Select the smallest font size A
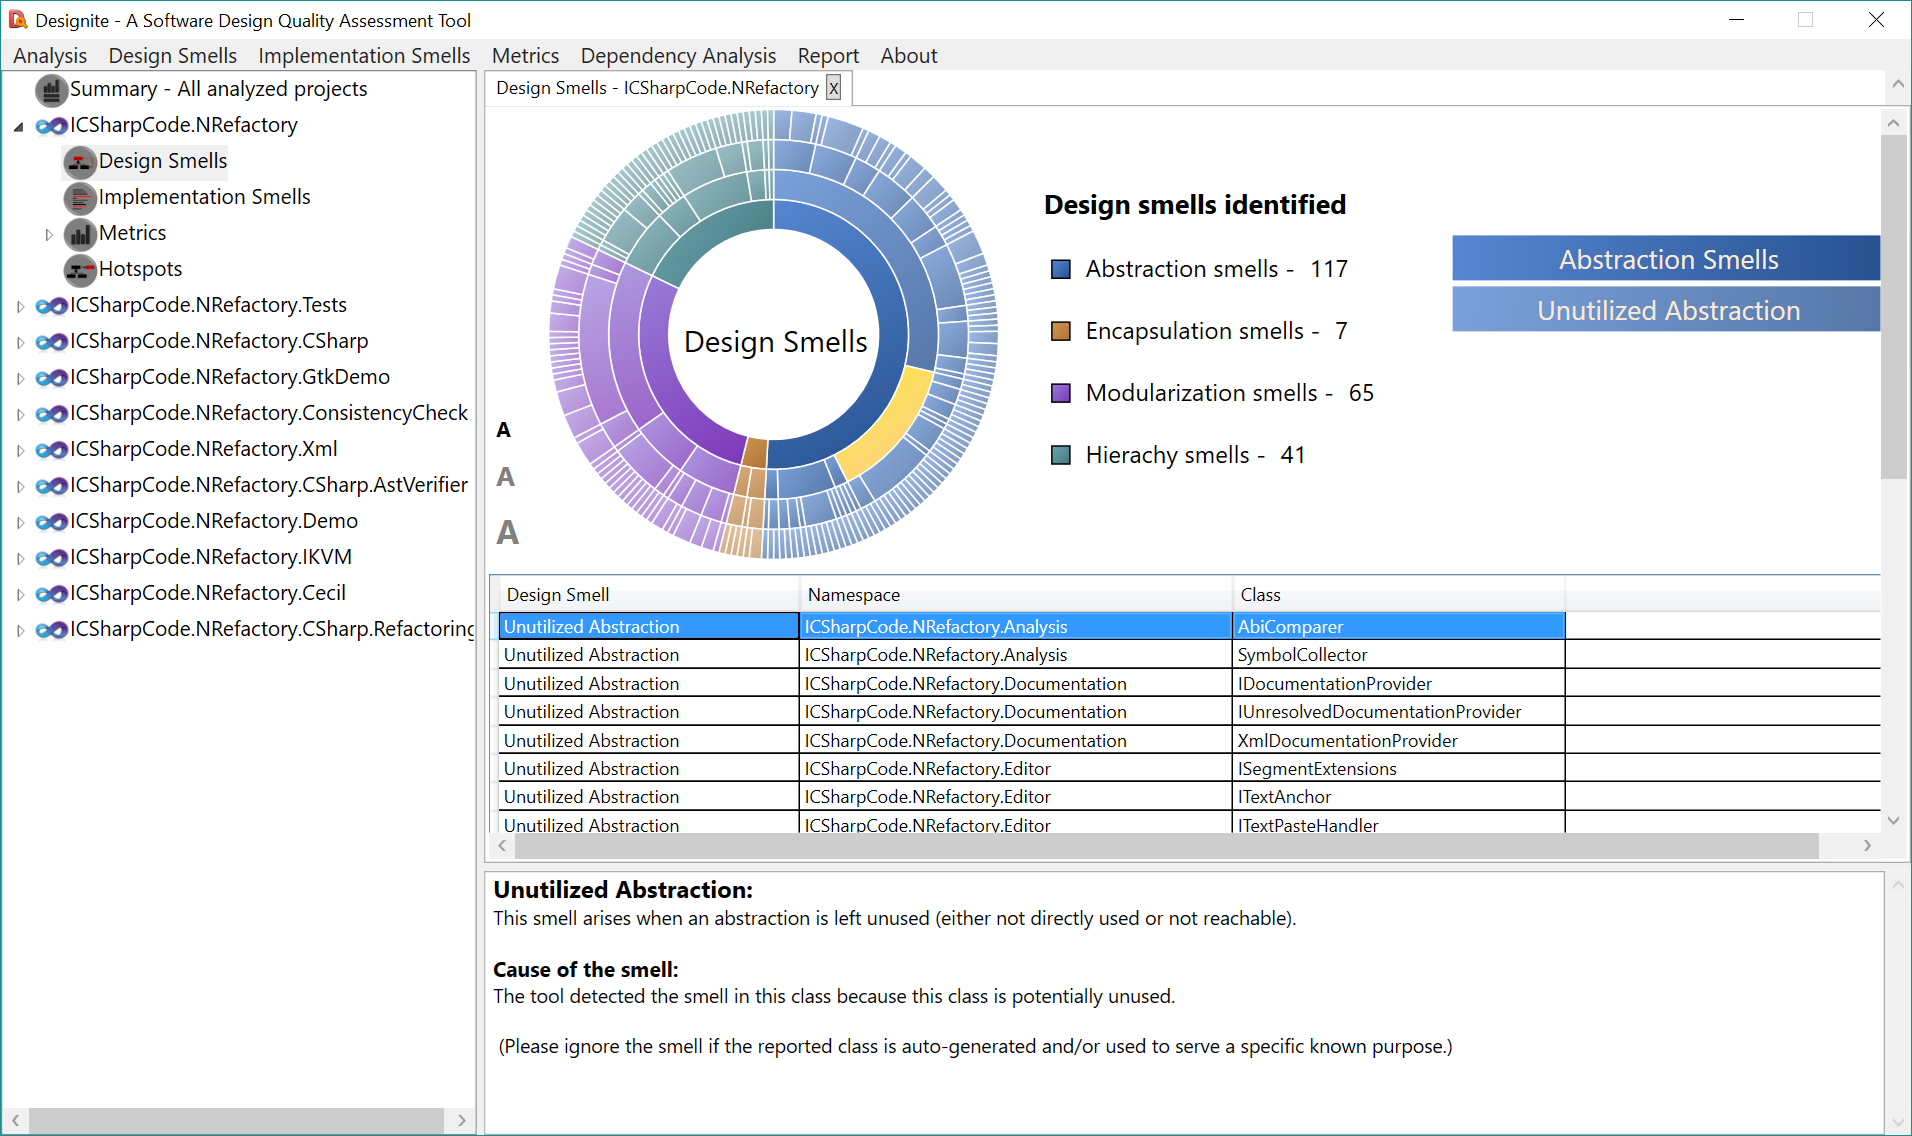1912x1136 pixels. coord(503,430)
